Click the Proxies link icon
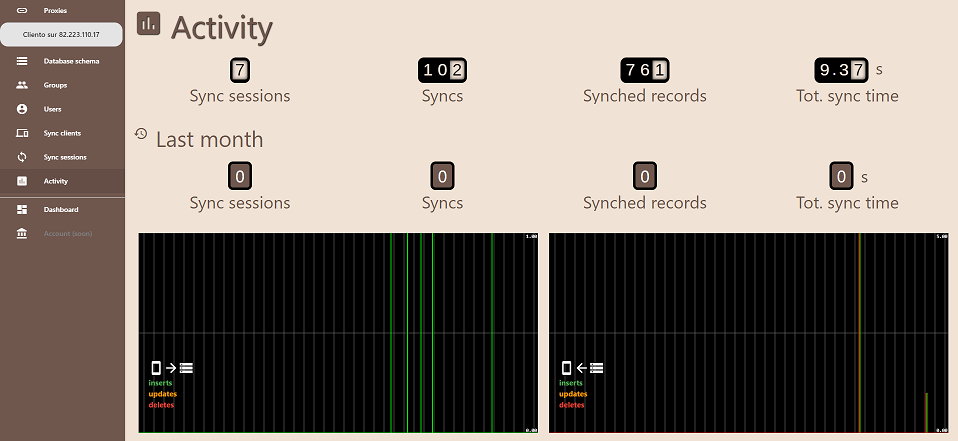This screenshot has height=441, width=958. pos(22,10)
